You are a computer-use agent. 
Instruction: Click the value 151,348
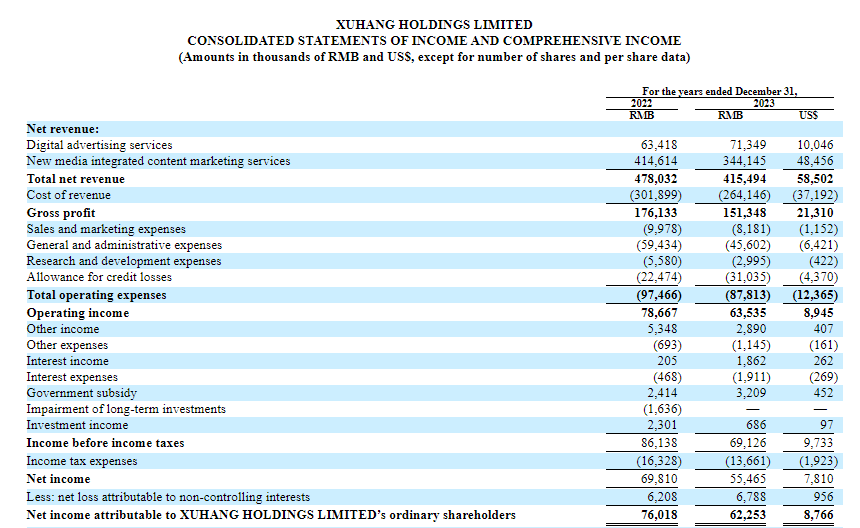point(744,213)
